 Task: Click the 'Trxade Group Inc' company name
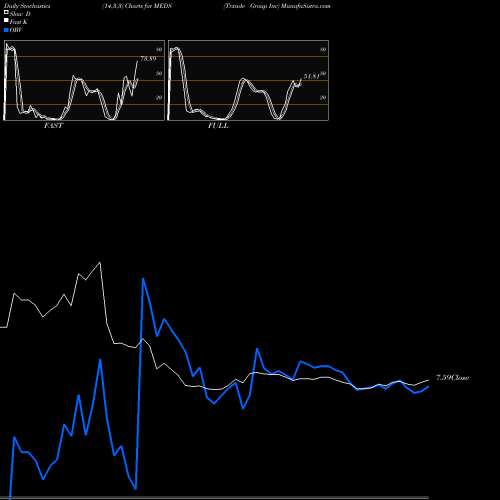pyautogui.click(x=251, y=6)
